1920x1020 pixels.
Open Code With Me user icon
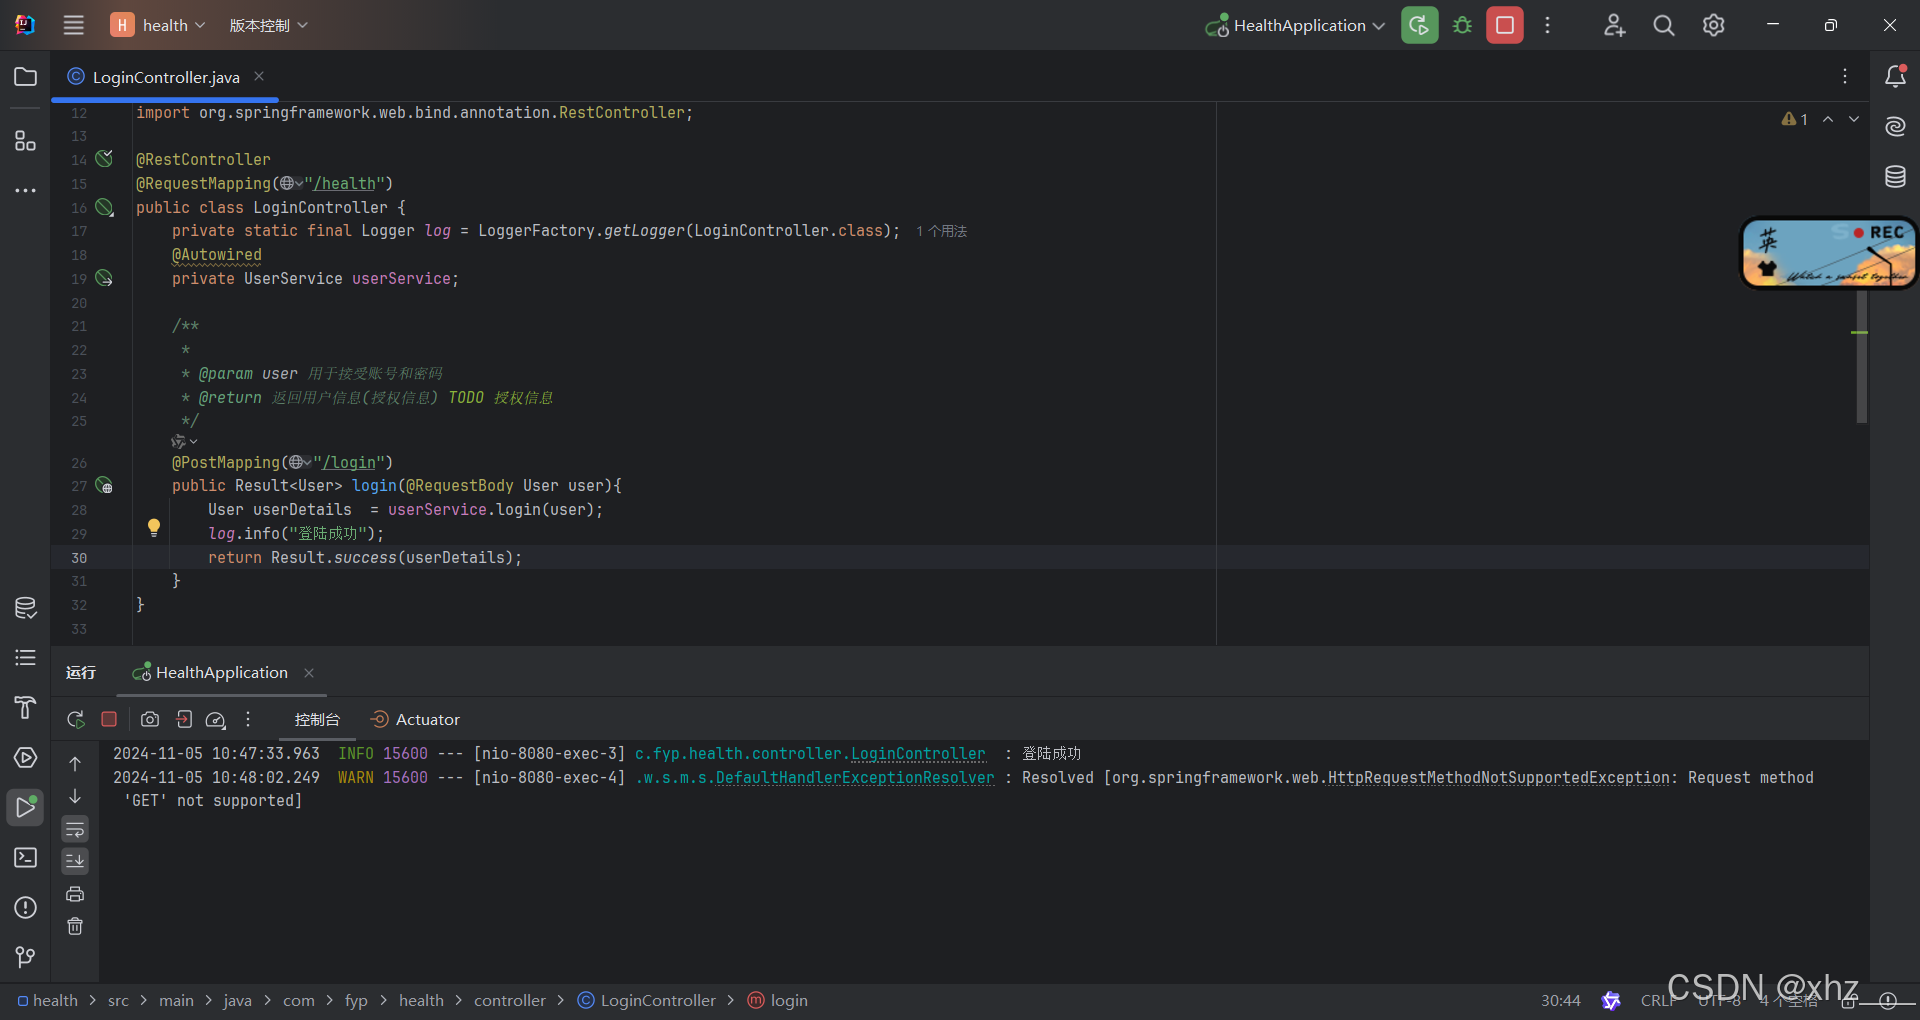pos(1614,25)
